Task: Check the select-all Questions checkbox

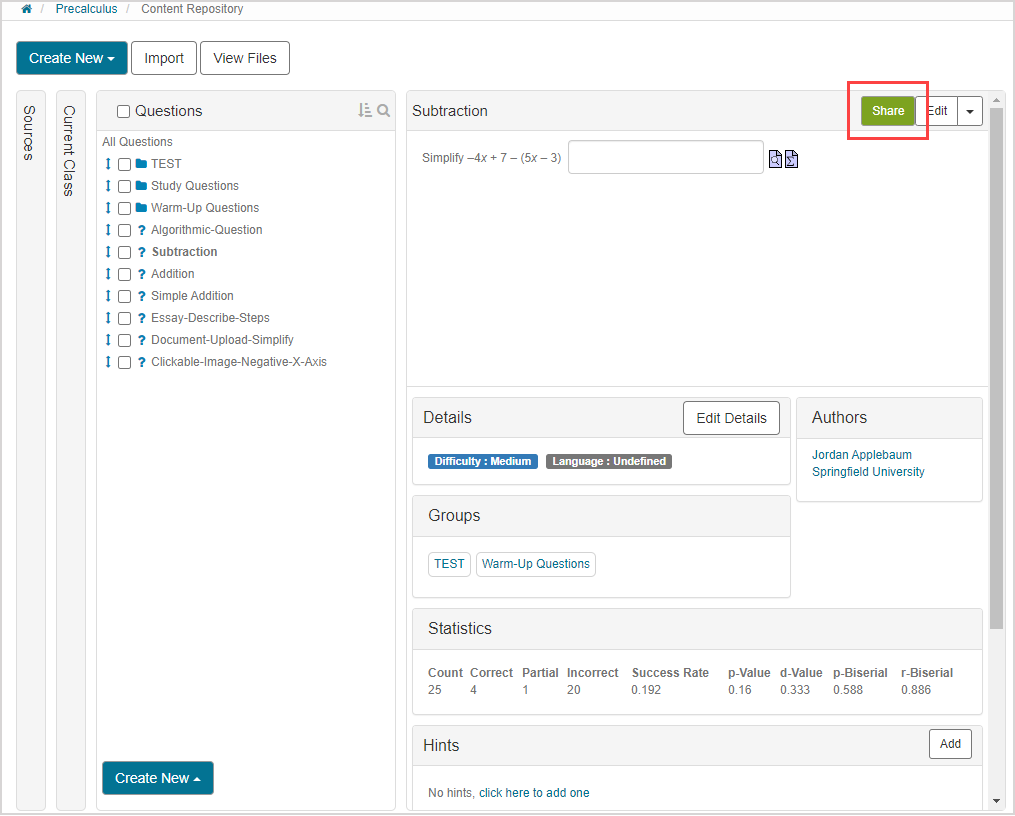Action: 124,112
